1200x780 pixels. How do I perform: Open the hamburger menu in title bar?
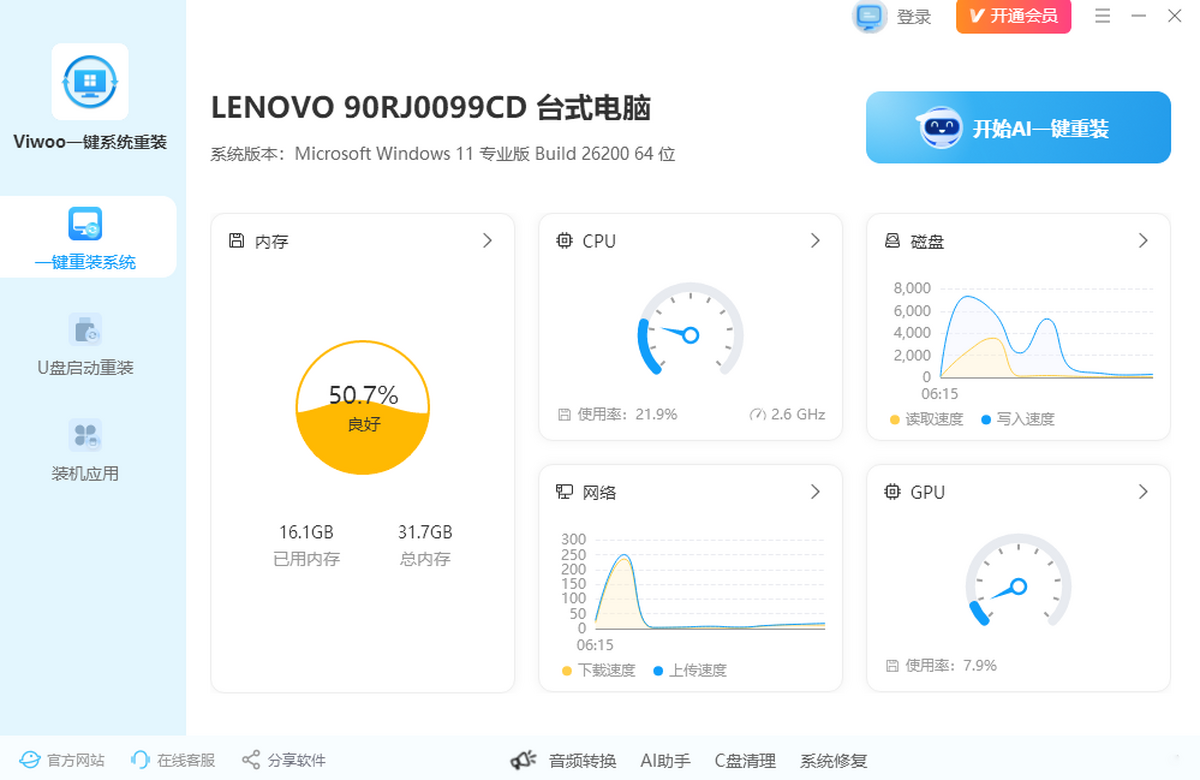(1103, 16)
